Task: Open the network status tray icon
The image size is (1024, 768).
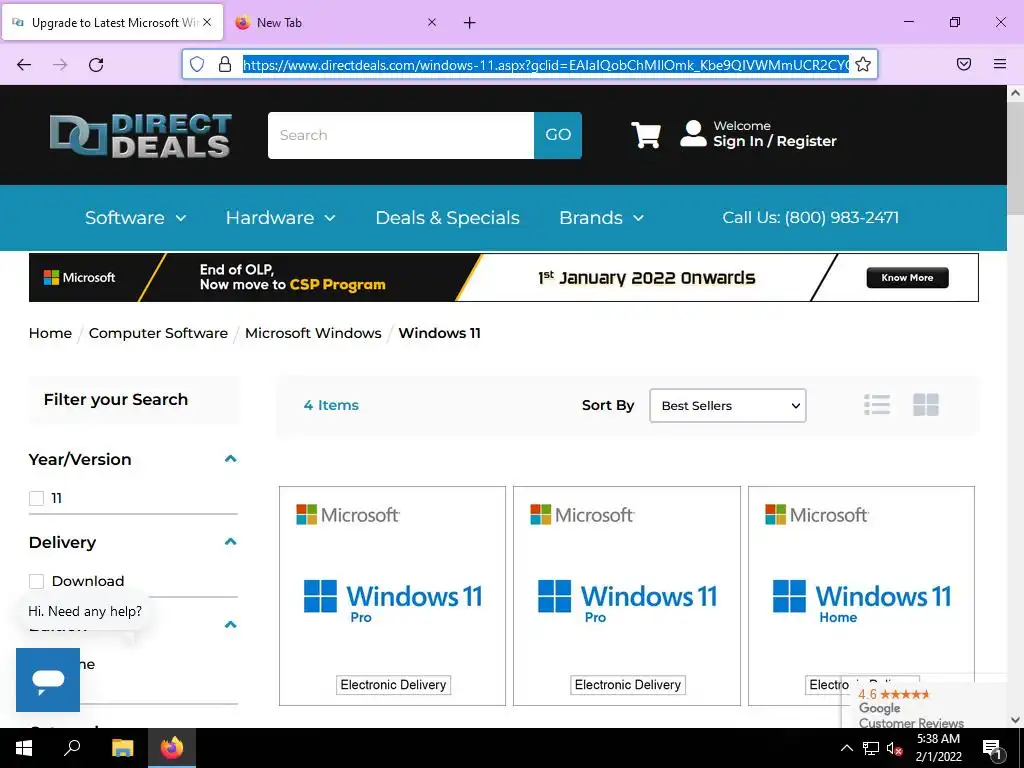Action: pyautogui.click(x=871, y=748)
